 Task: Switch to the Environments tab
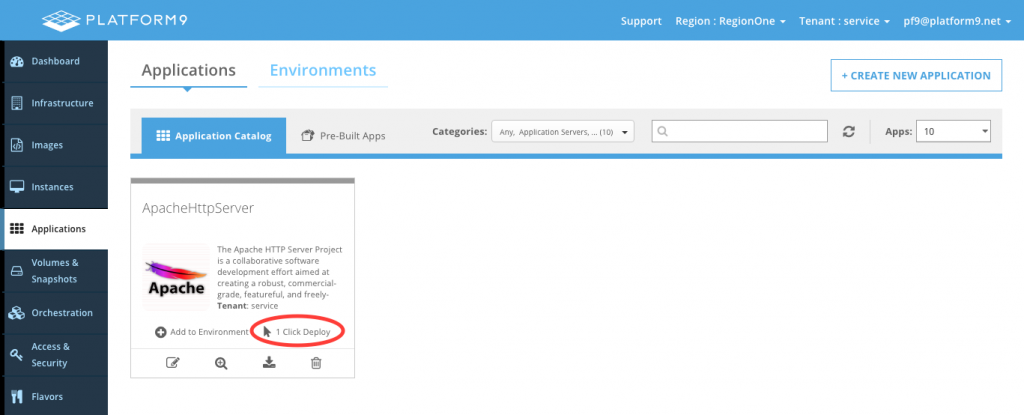[x=323, y=70]
